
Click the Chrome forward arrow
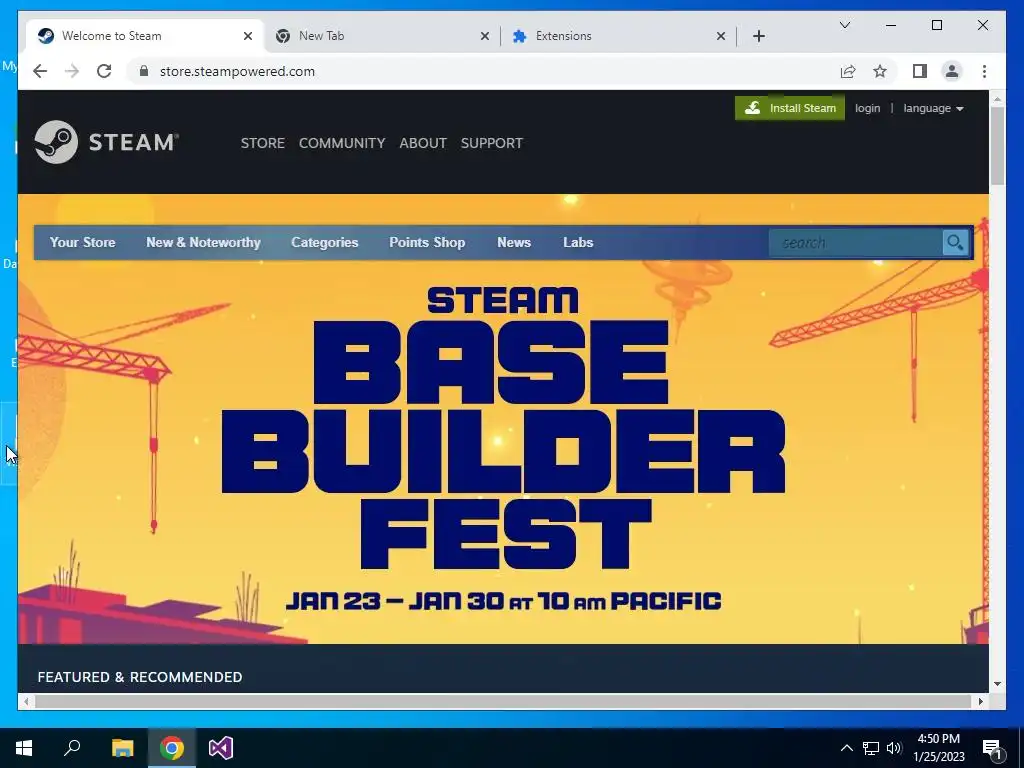(72, 71)
